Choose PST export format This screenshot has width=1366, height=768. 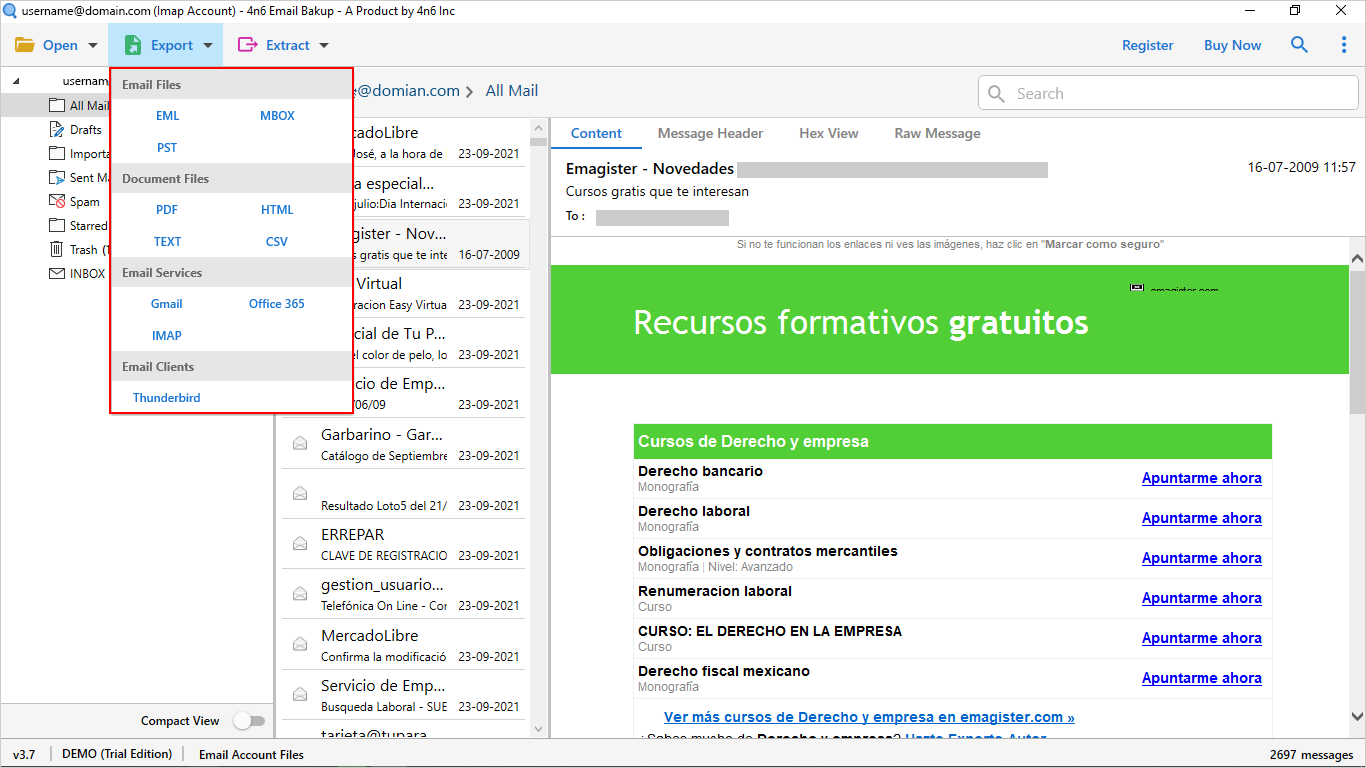(167, 148)
